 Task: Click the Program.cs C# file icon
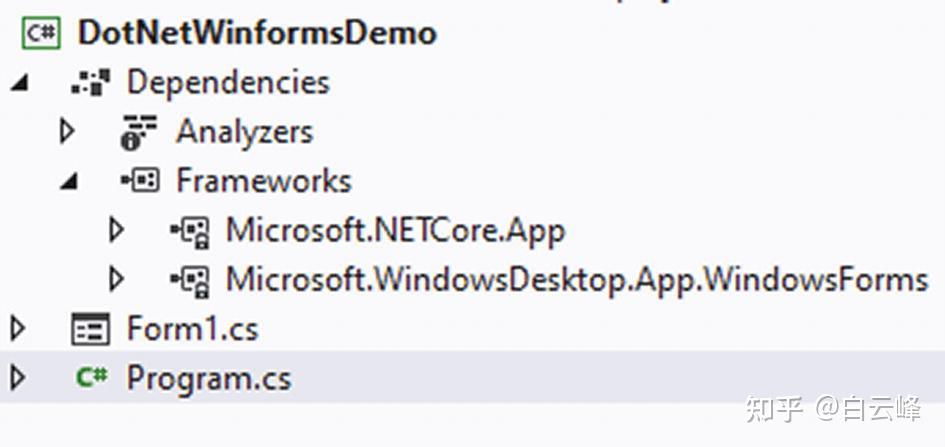click(91, 378)
